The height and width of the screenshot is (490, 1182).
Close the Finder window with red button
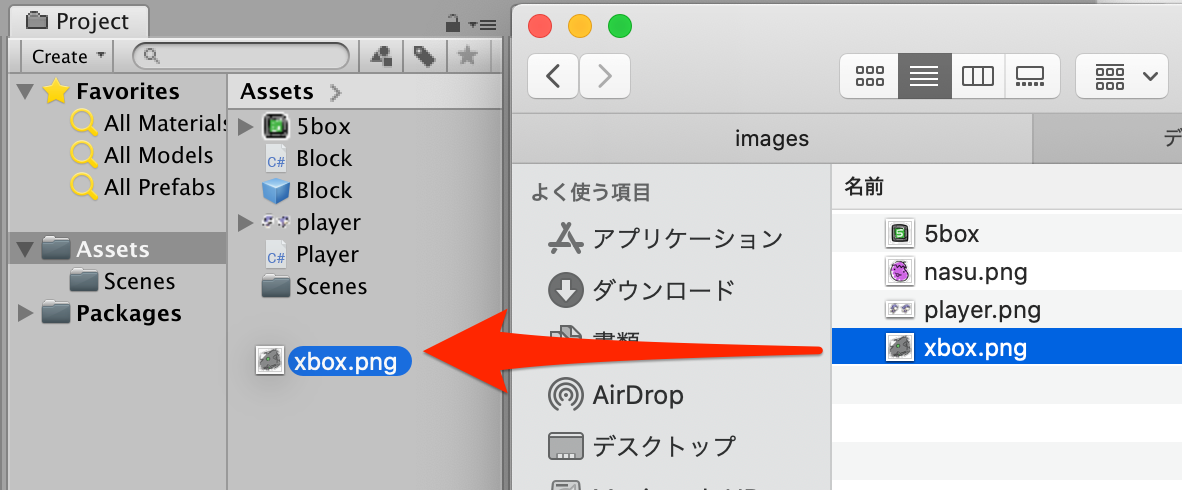pos(540,26)
